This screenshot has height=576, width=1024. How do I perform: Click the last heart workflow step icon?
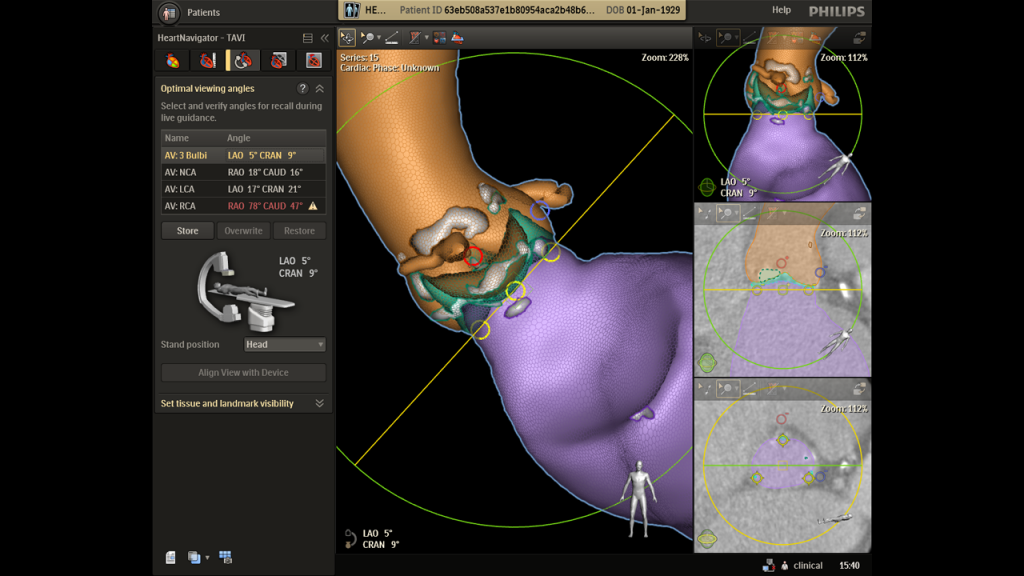313,61
